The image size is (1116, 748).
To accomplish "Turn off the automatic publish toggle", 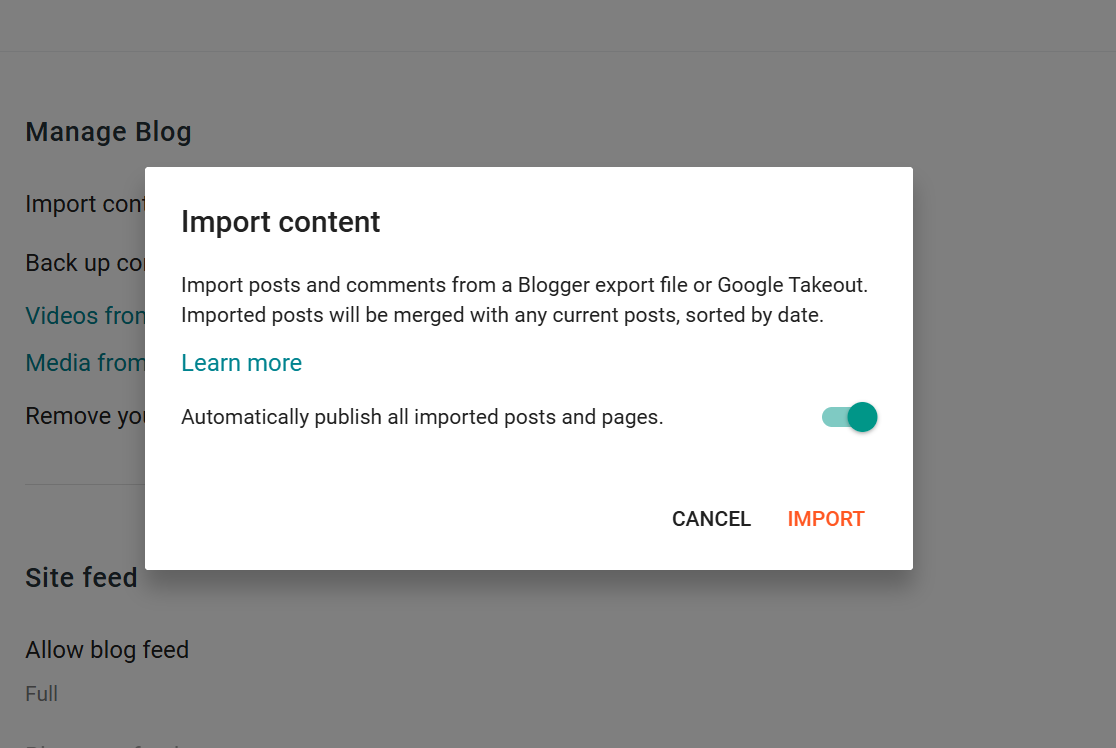I will coord(849,417).
